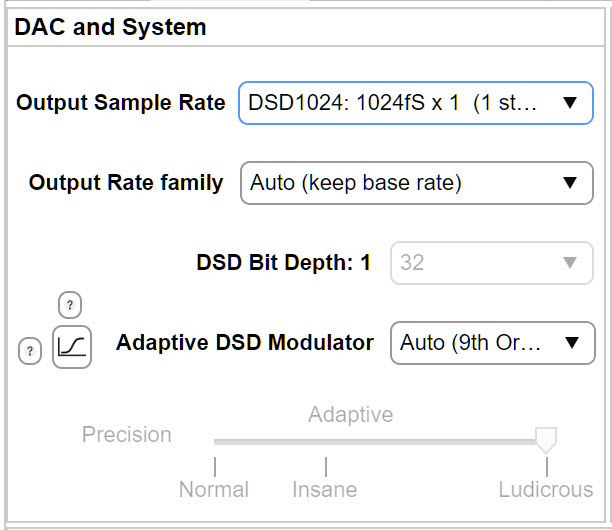Screen dimensions: 612x530
Task: Open the Adaptive DSD Modulator dropdown
Action: click(492, 343)
